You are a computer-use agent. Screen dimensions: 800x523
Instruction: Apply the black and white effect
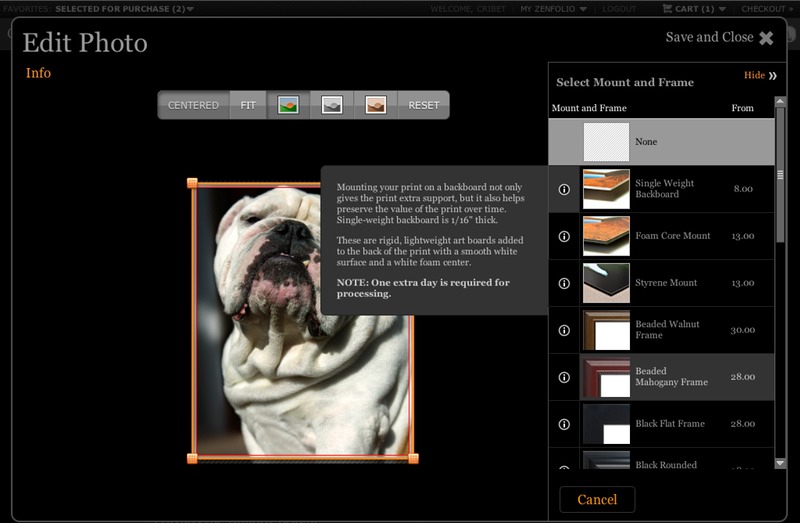coord(332,105)
